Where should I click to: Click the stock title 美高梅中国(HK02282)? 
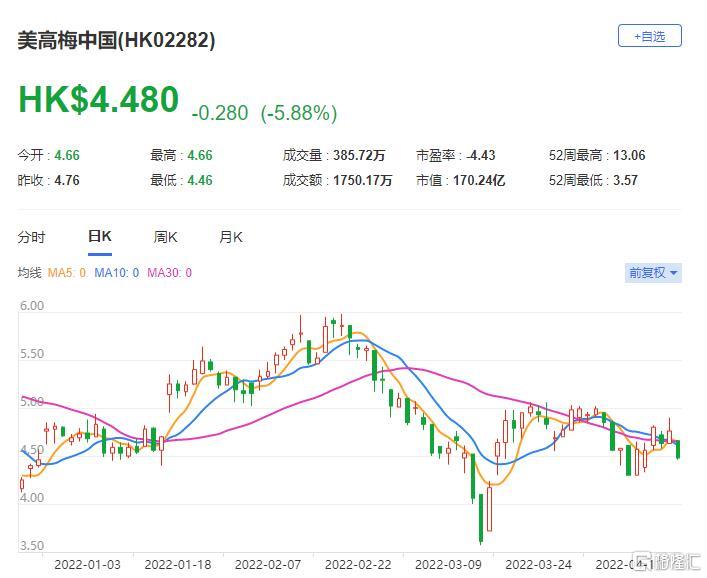click(x=116, y=40)
